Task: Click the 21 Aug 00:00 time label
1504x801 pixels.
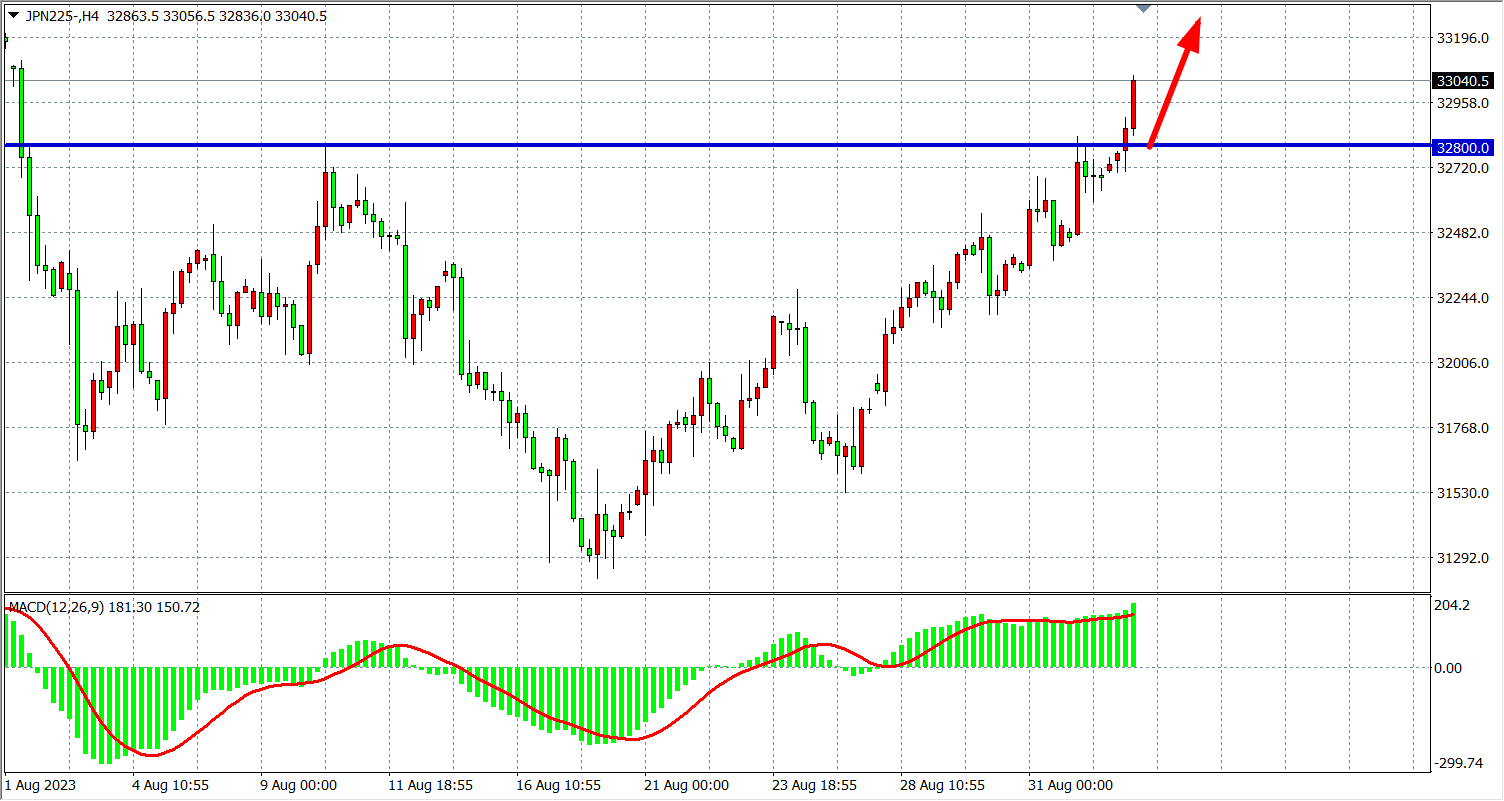Action: coord(687,785)
